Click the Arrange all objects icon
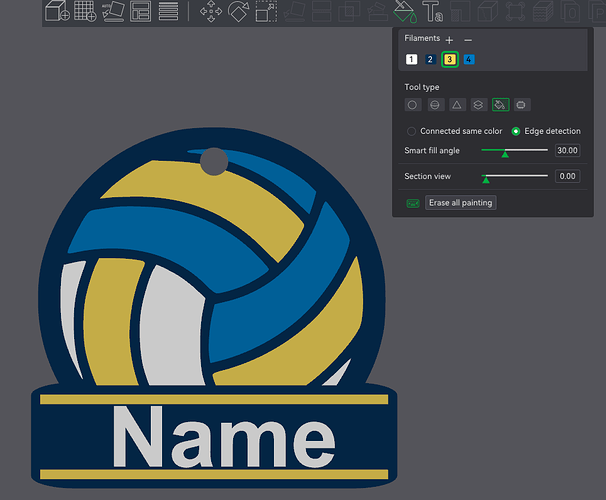Screen dimensions: 606x500 tap(140, 11)
